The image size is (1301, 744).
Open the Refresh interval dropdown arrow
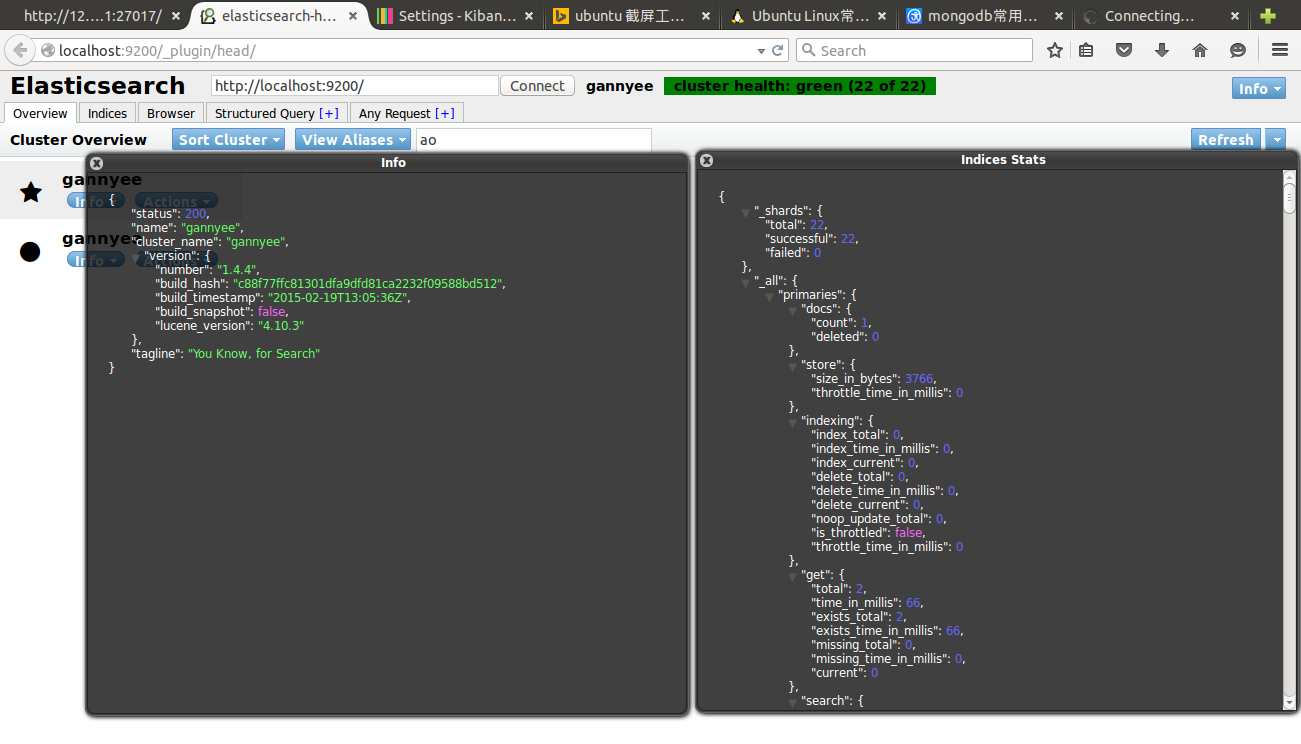click(x=1276, y=140)
